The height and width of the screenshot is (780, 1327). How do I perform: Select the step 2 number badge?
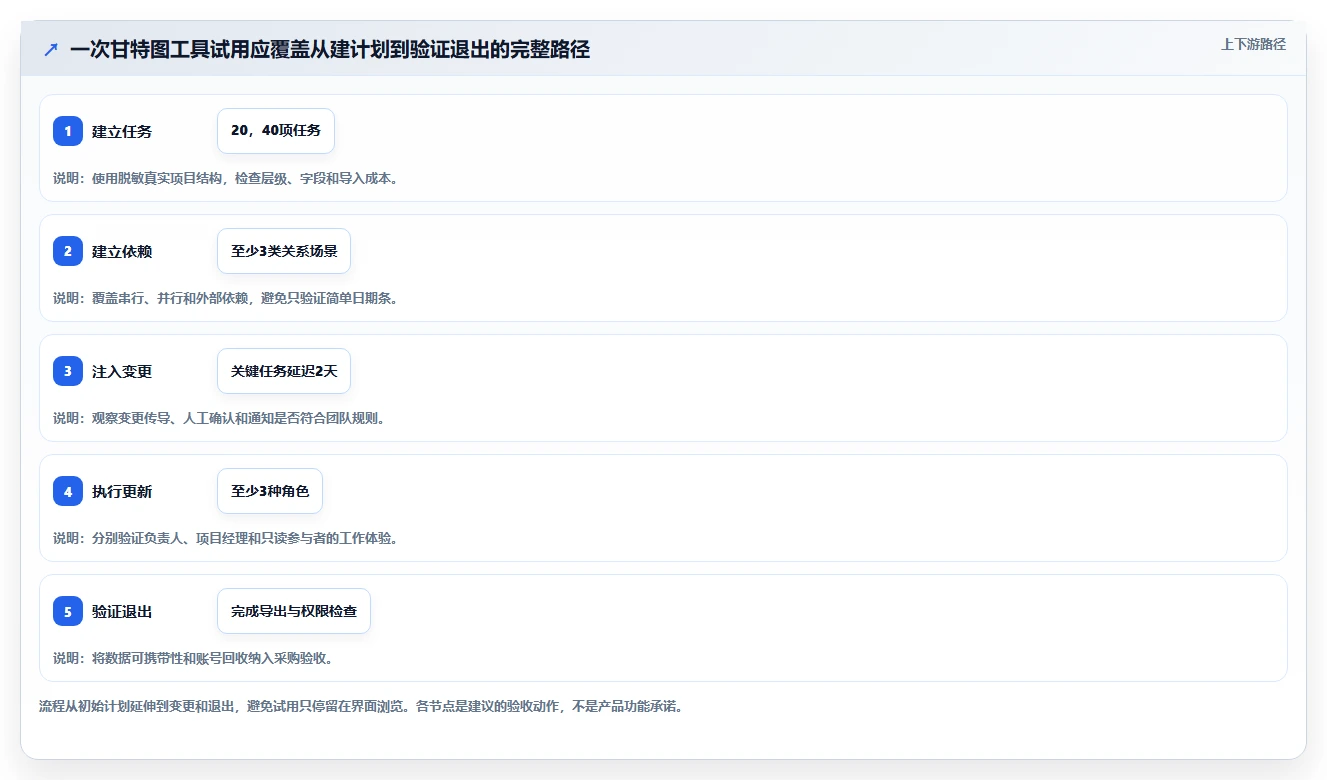[x=68, y=251]
